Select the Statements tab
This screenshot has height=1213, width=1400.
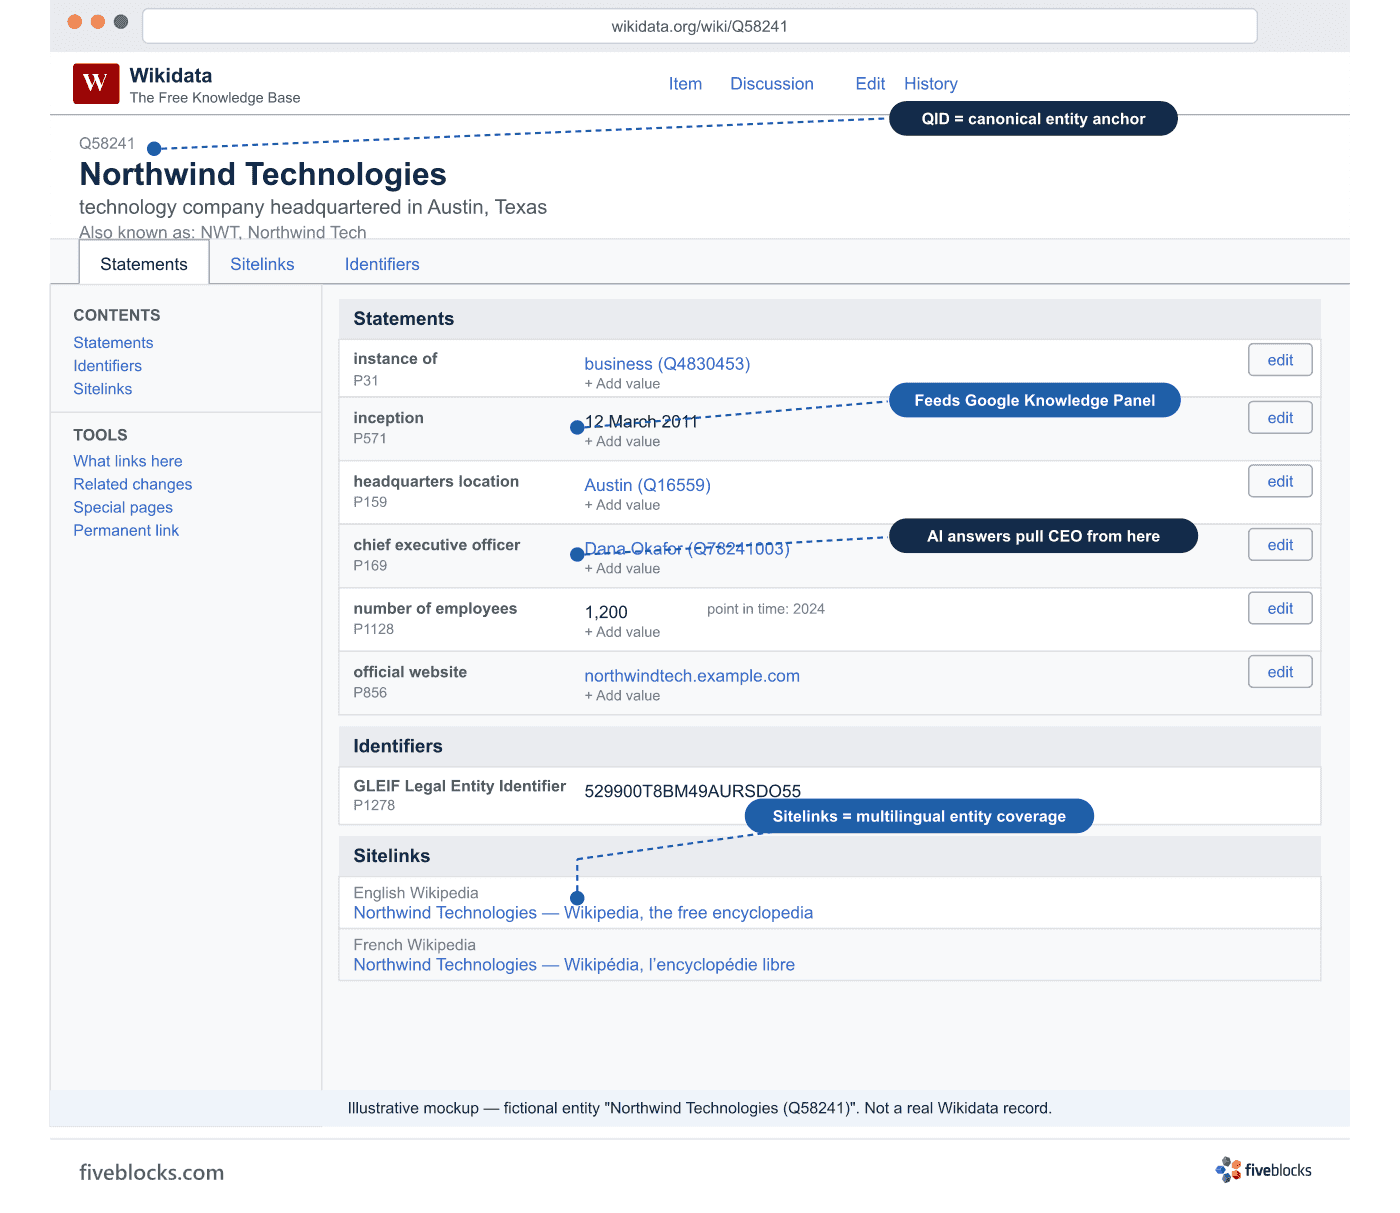click(x=144, y=264)
